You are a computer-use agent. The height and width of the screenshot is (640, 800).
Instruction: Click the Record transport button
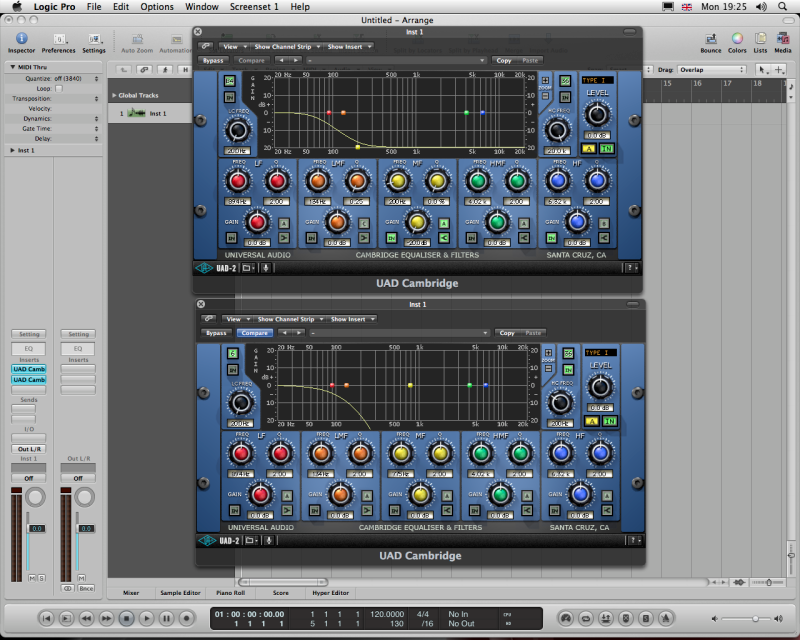(x=187, y=619)
